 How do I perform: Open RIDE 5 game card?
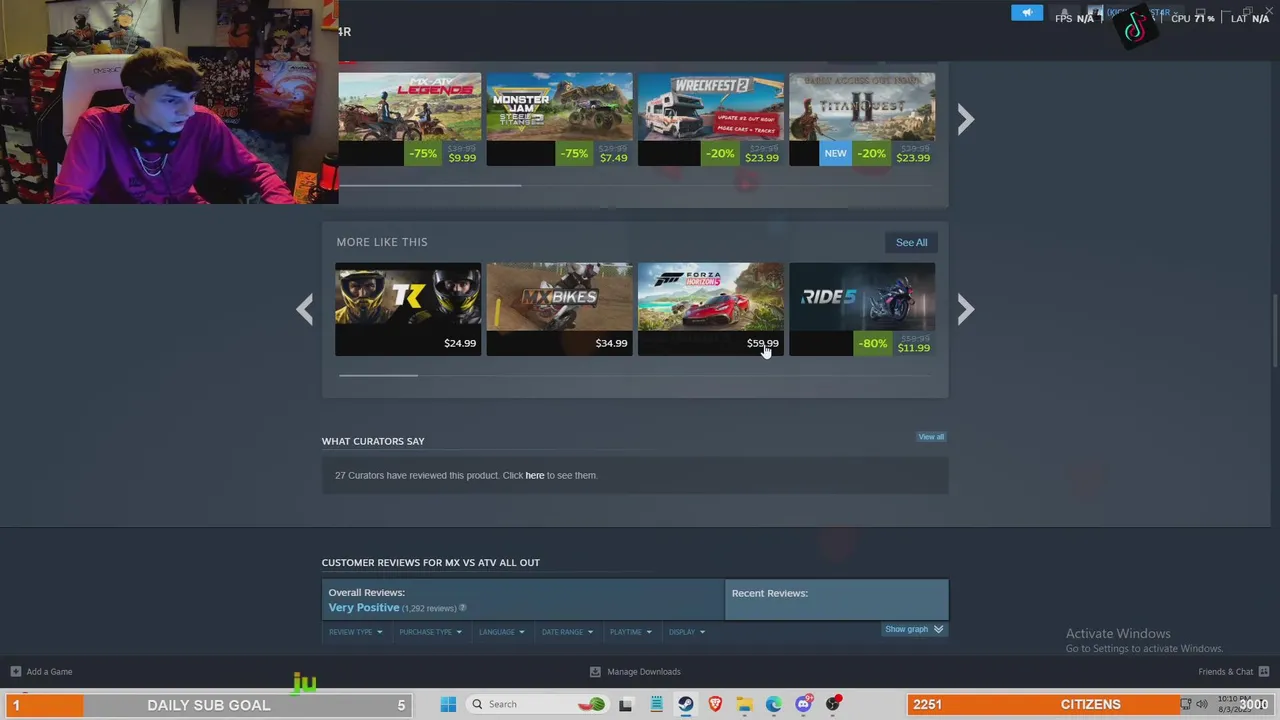[862, 309]
